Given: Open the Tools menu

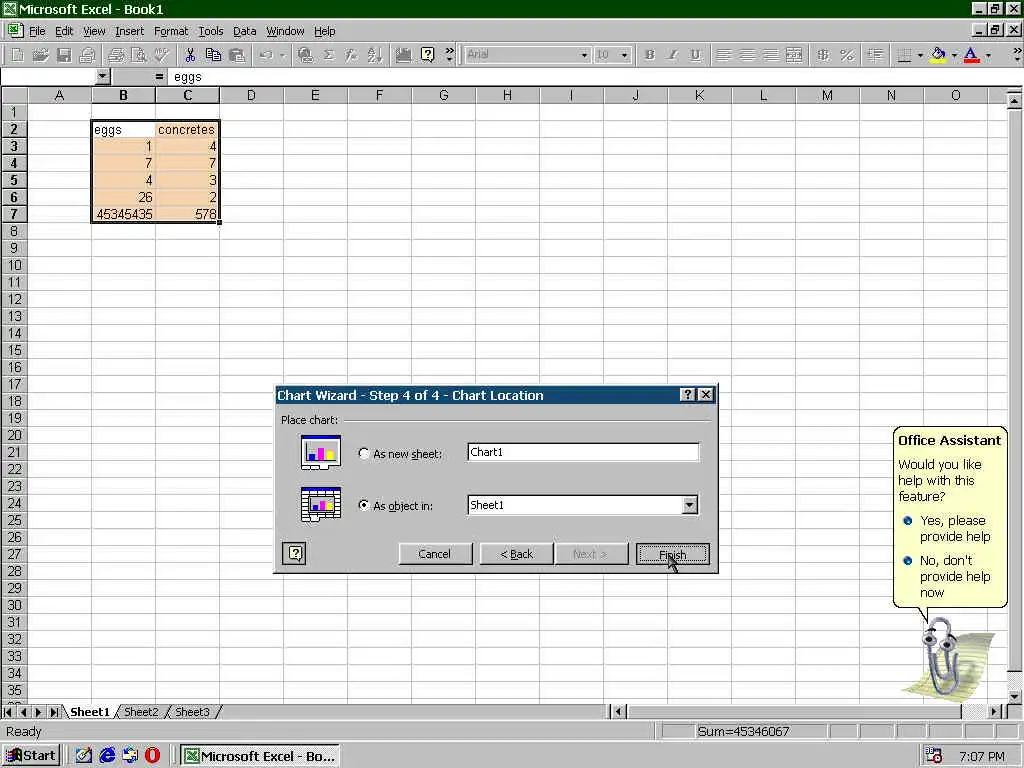Looking at the screenshot, I should coord(211,31).
